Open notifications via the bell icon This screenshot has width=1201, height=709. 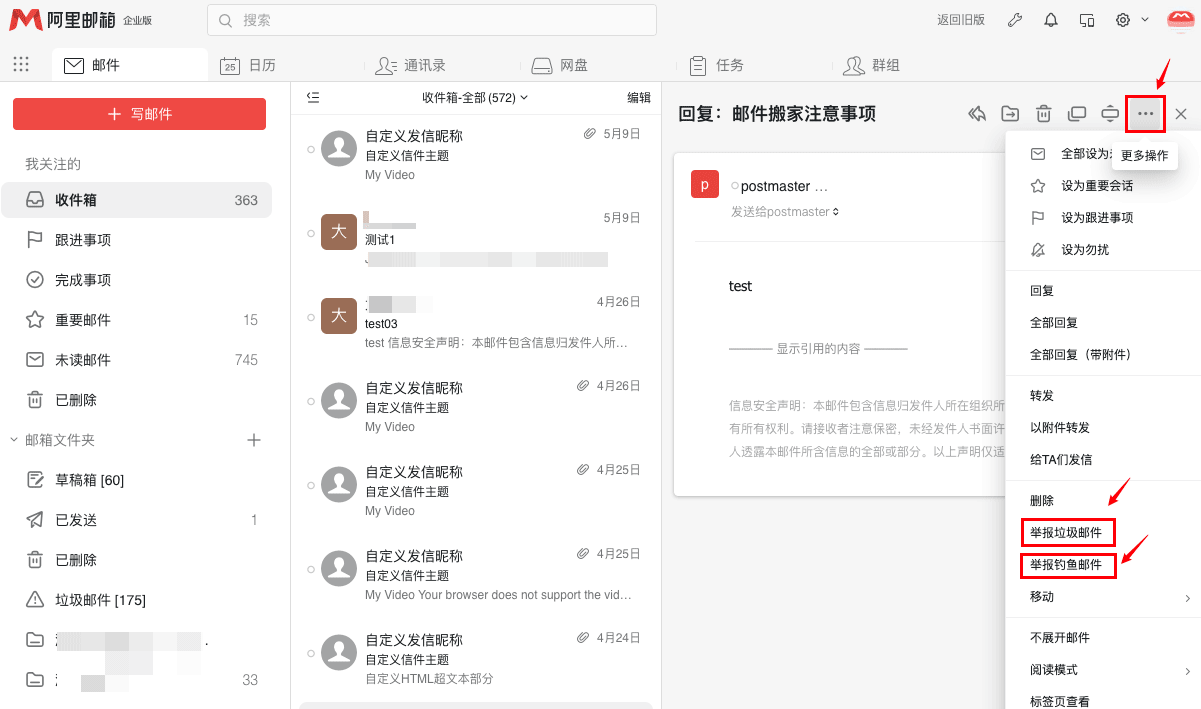coord(1050,19)
